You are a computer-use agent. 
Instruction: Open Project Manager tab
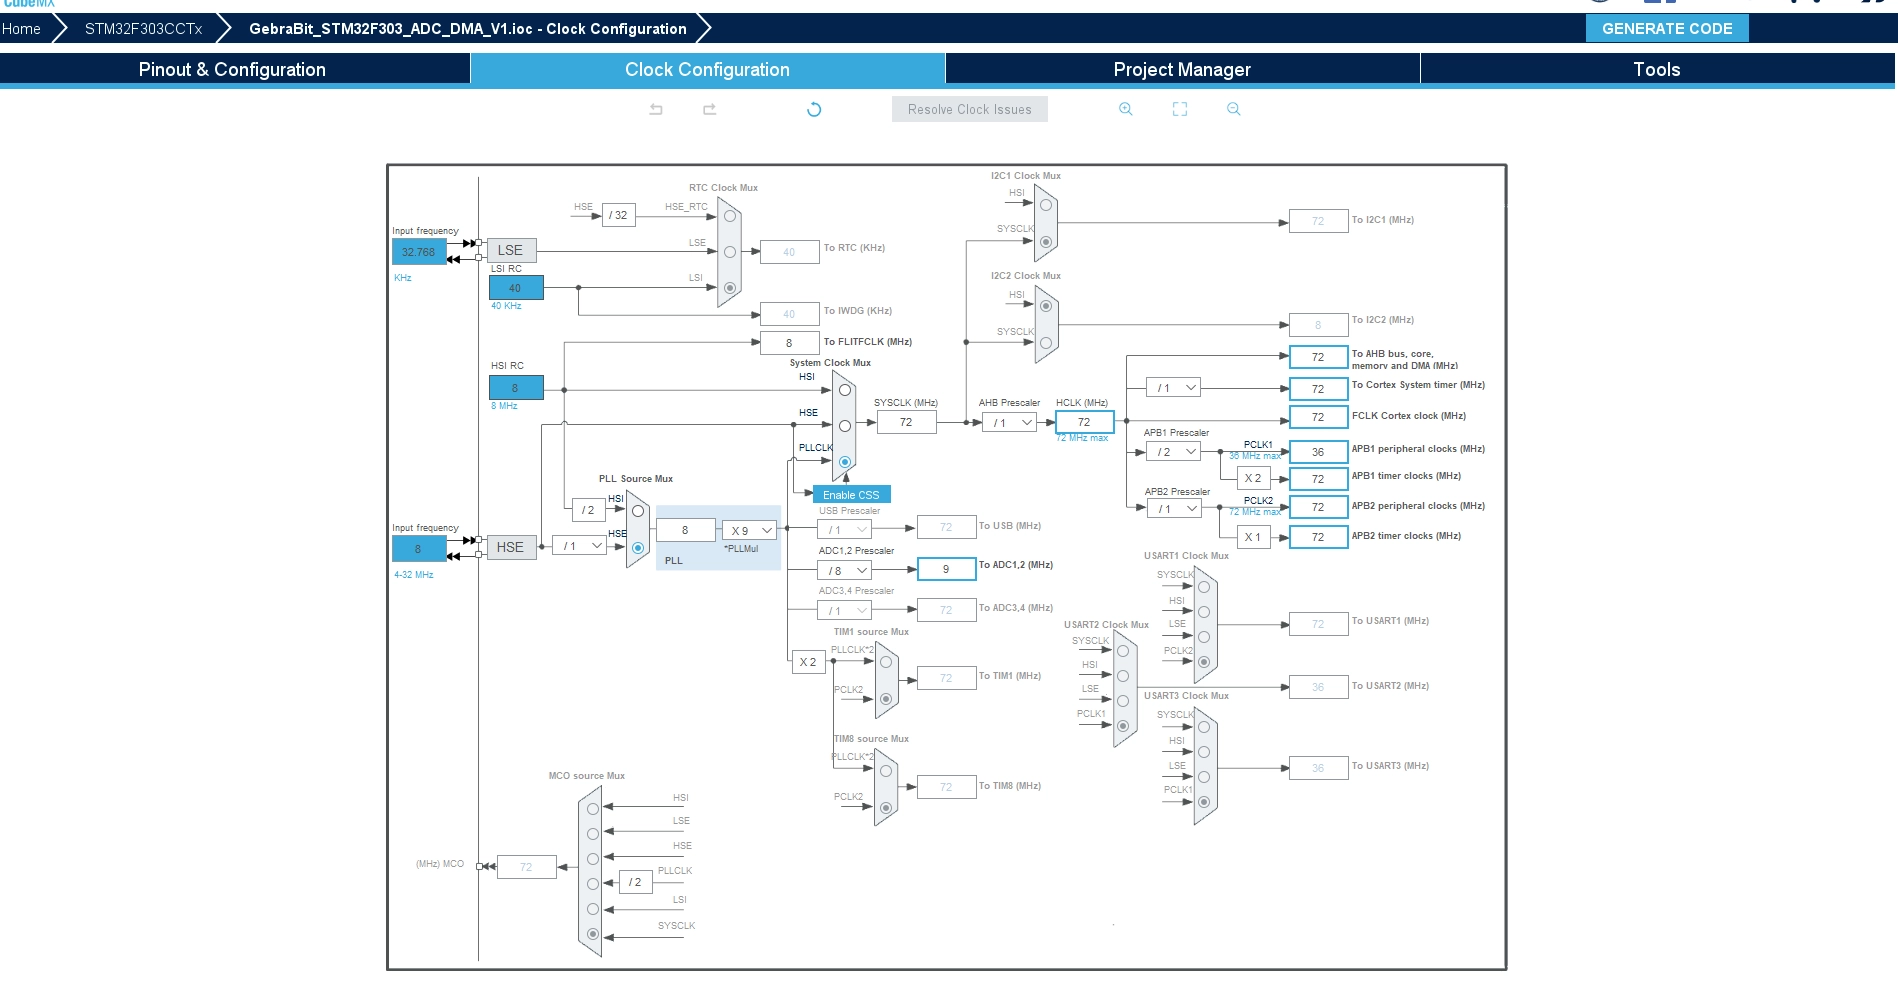click(x=1183, y=69)
